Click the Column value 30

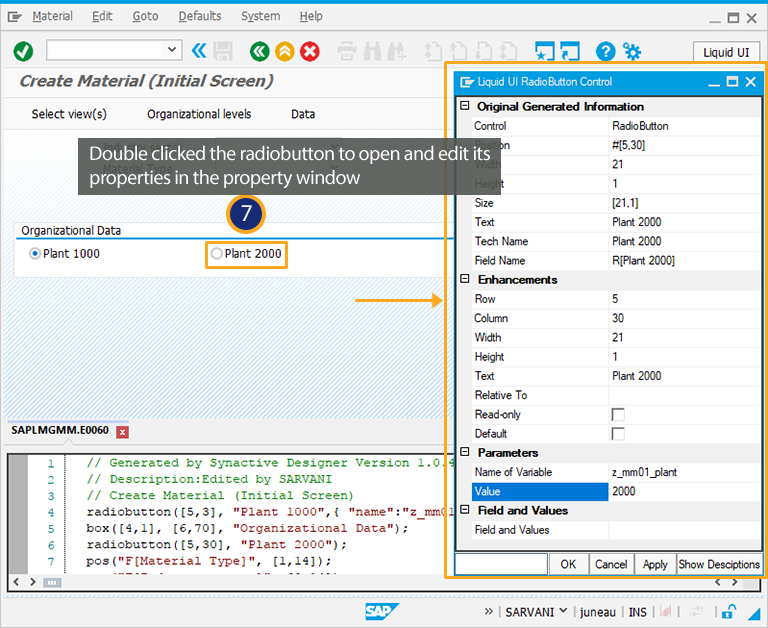point(618,318)
